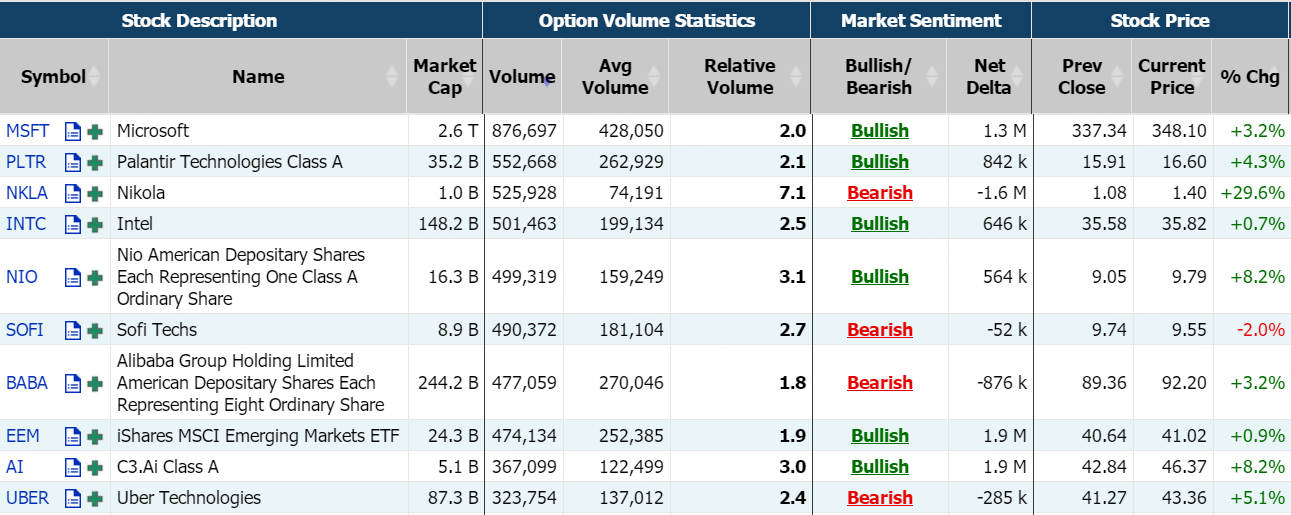1291x515 pixels.
Task: Sort by Relative Volume using header arrows
Action: (x=796, y=77)
